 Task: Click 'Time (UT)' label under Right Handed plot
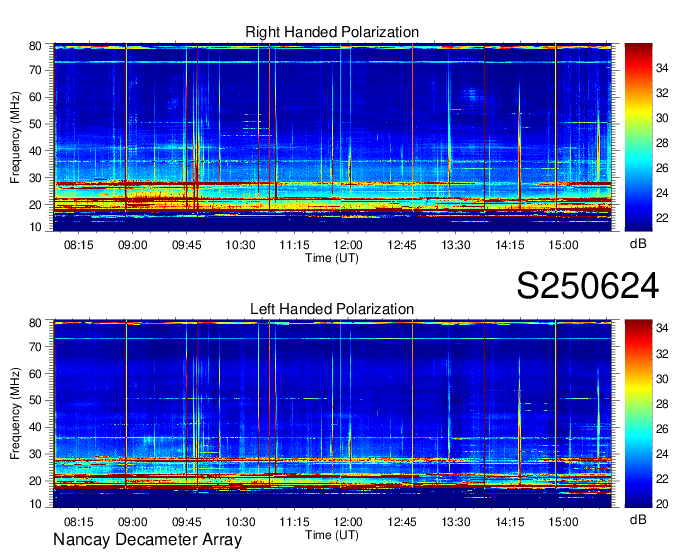(x=332, y=258)
